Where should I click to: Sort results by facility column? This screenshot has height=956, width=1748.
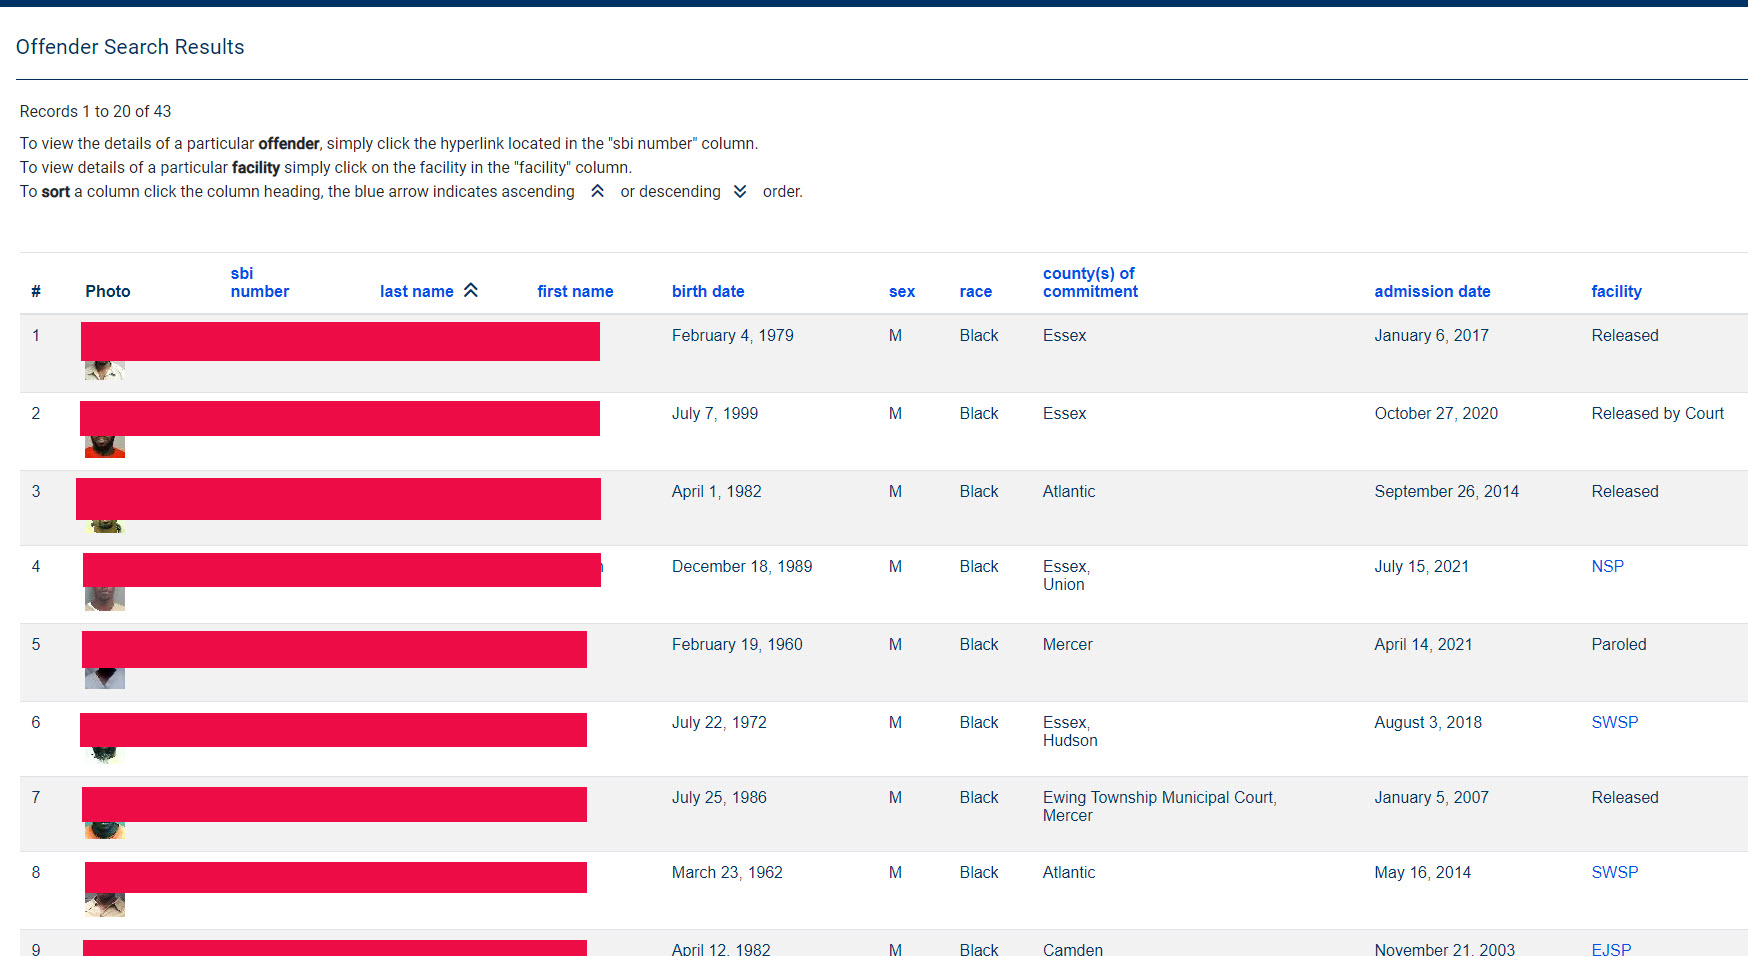click(x=1616, y=291)
